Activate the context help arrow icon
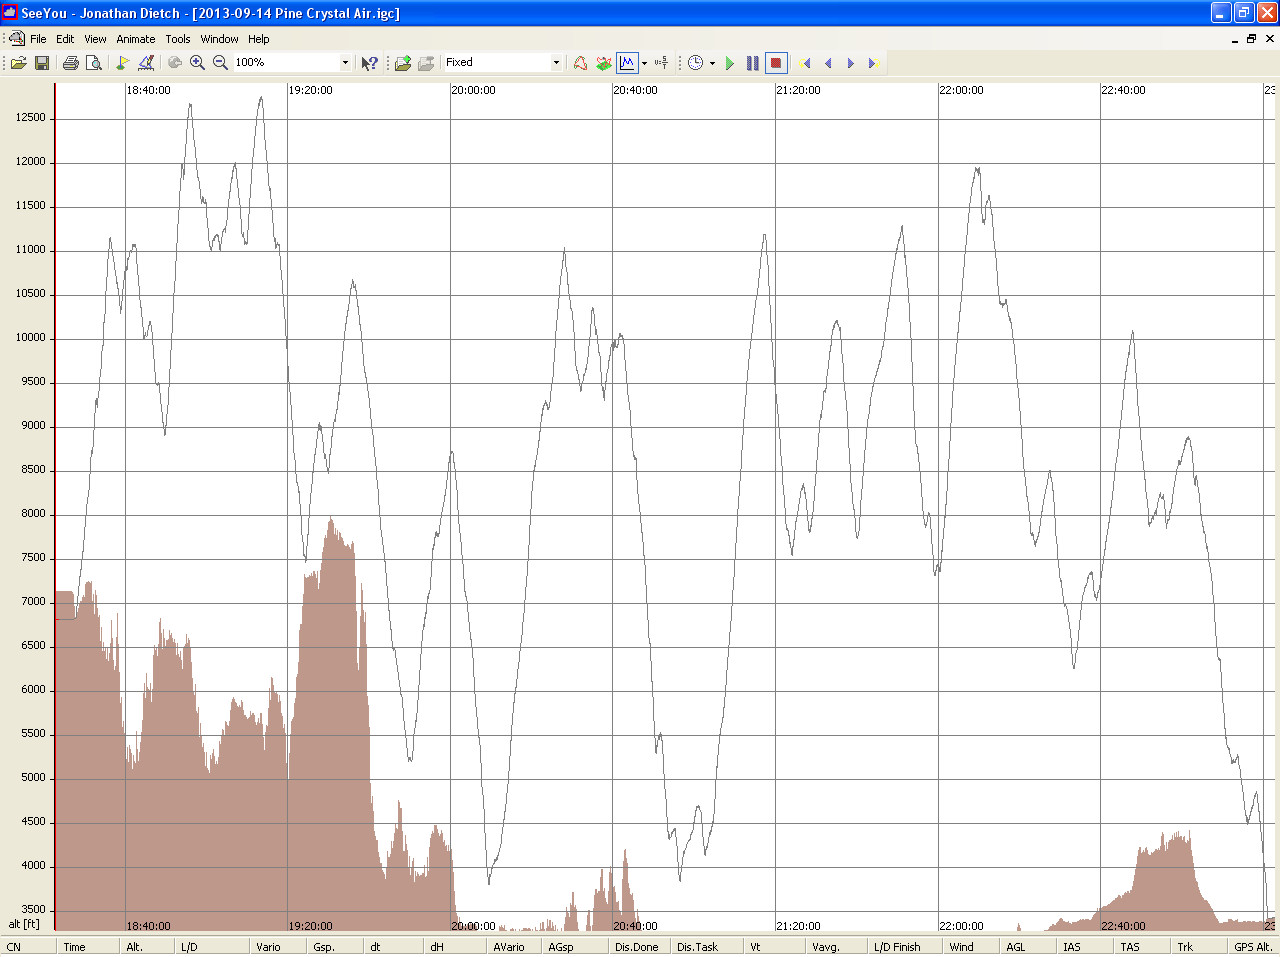The height and width of the screenshot is (957, 1280). coord(369,63)
